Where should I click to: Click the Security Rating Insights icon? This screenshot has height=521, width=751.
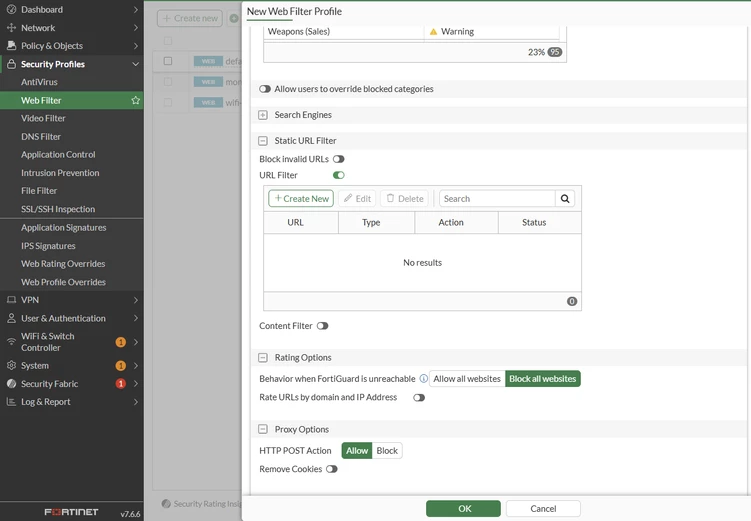click(166, 504)
